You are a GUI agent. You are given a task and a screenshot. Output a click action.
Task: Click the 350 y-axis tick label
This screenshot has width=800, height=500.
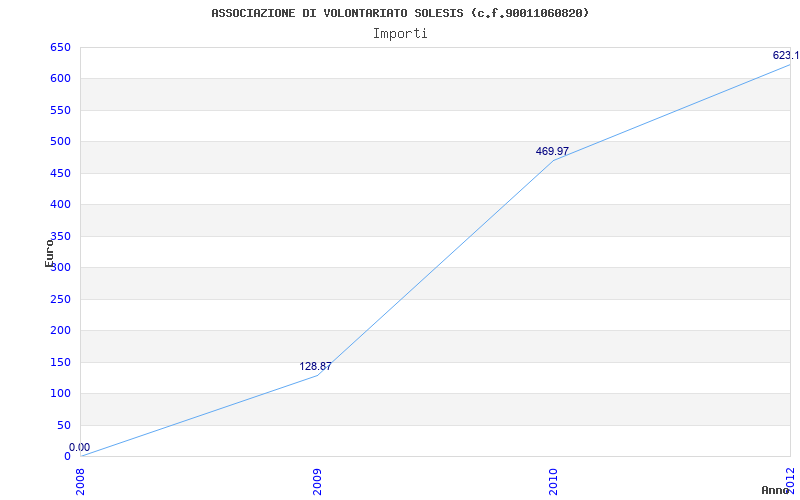(60, 236)
